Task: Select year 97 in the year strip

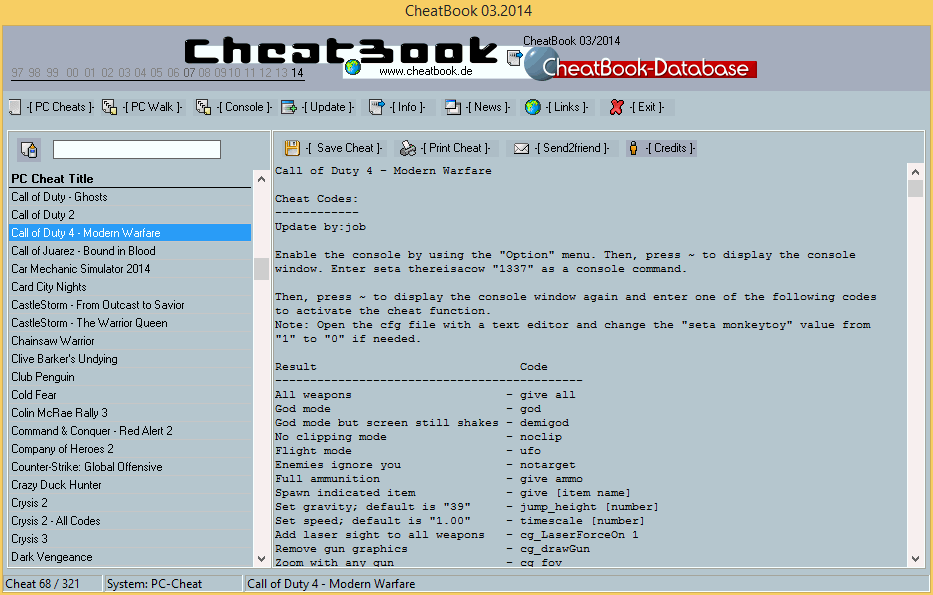Action: click(x=17, y=73)
